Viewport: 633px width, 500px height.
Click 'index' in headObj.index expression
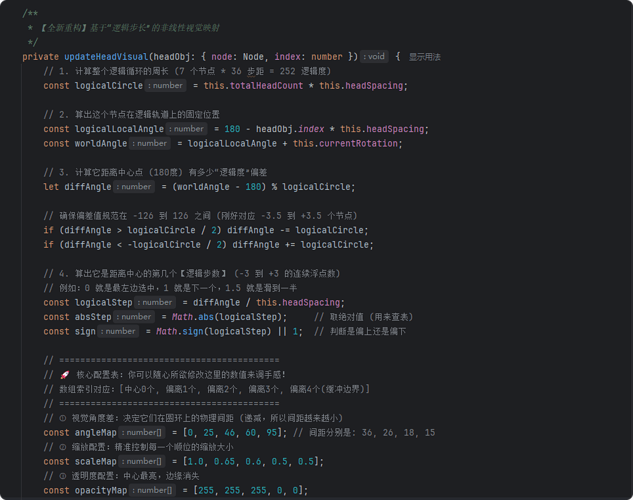point(311,129)
